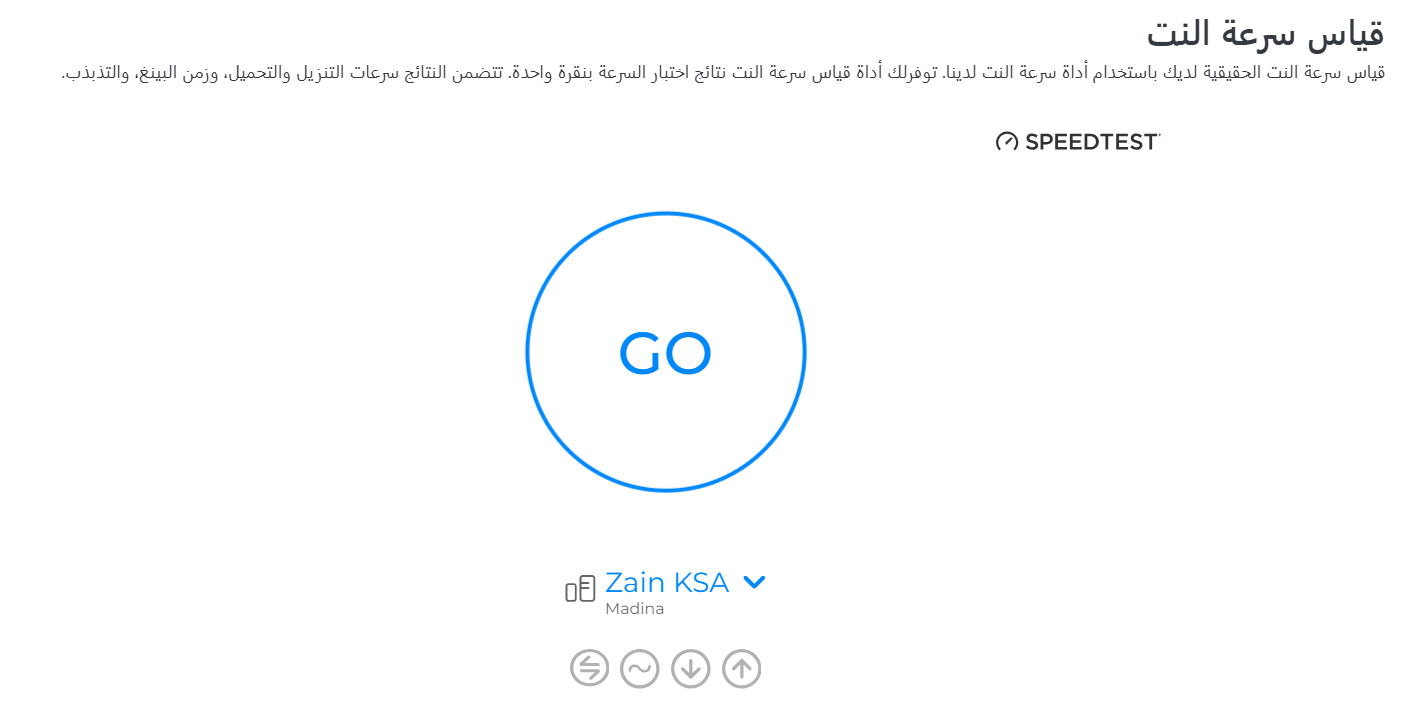Click the jitter wave icon
Image resolution: width=1409 pixels, height=706 pixels.
(x=640, y=668)
